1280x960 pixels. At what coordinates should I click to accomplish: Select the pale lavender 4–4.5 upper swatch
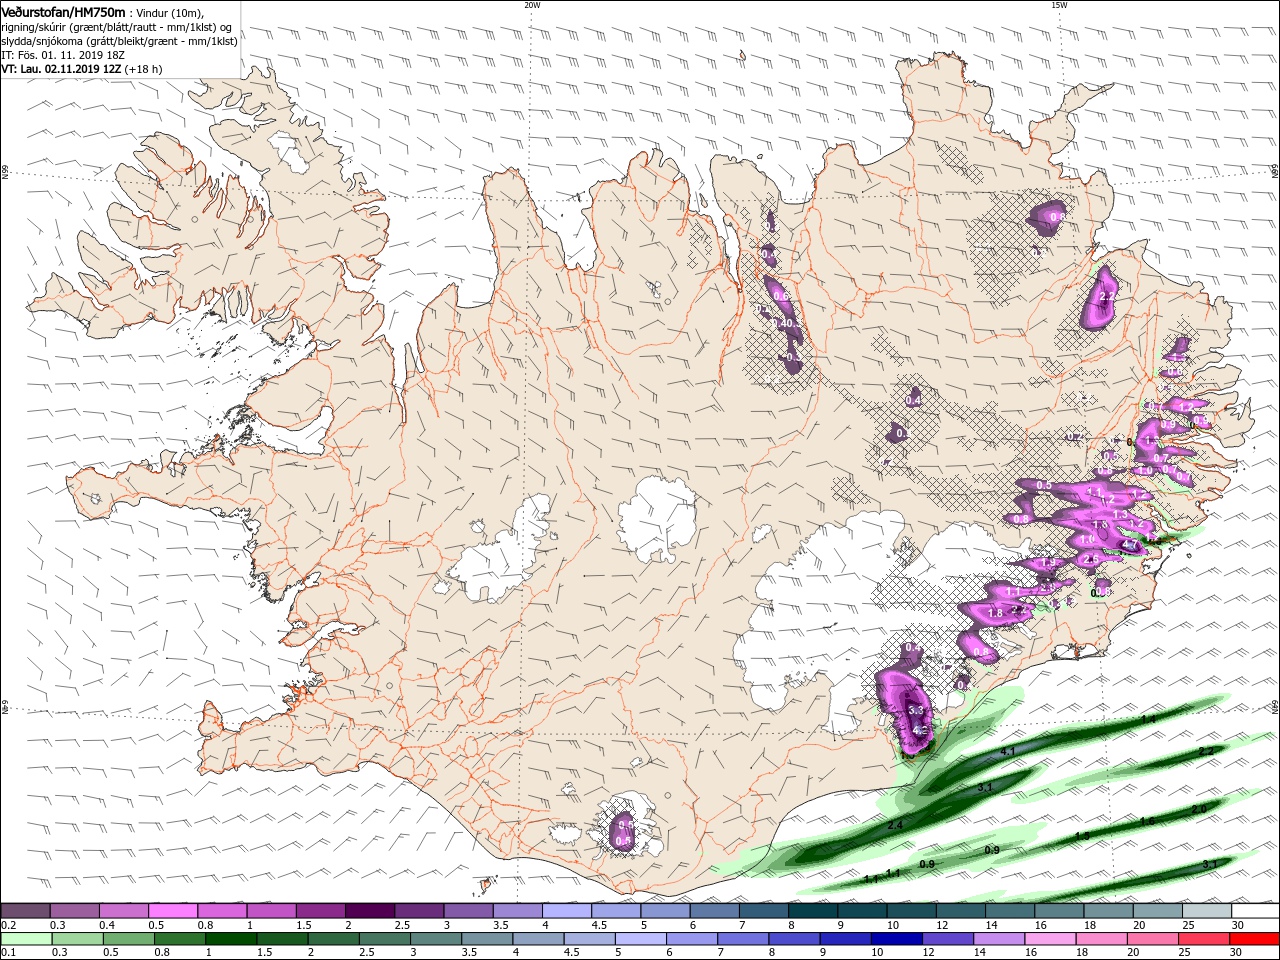click(568, 911)
